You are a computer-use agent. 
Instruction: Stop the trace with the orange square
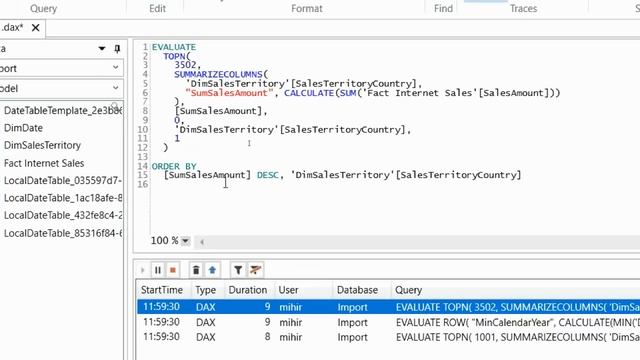pos(173,270)
